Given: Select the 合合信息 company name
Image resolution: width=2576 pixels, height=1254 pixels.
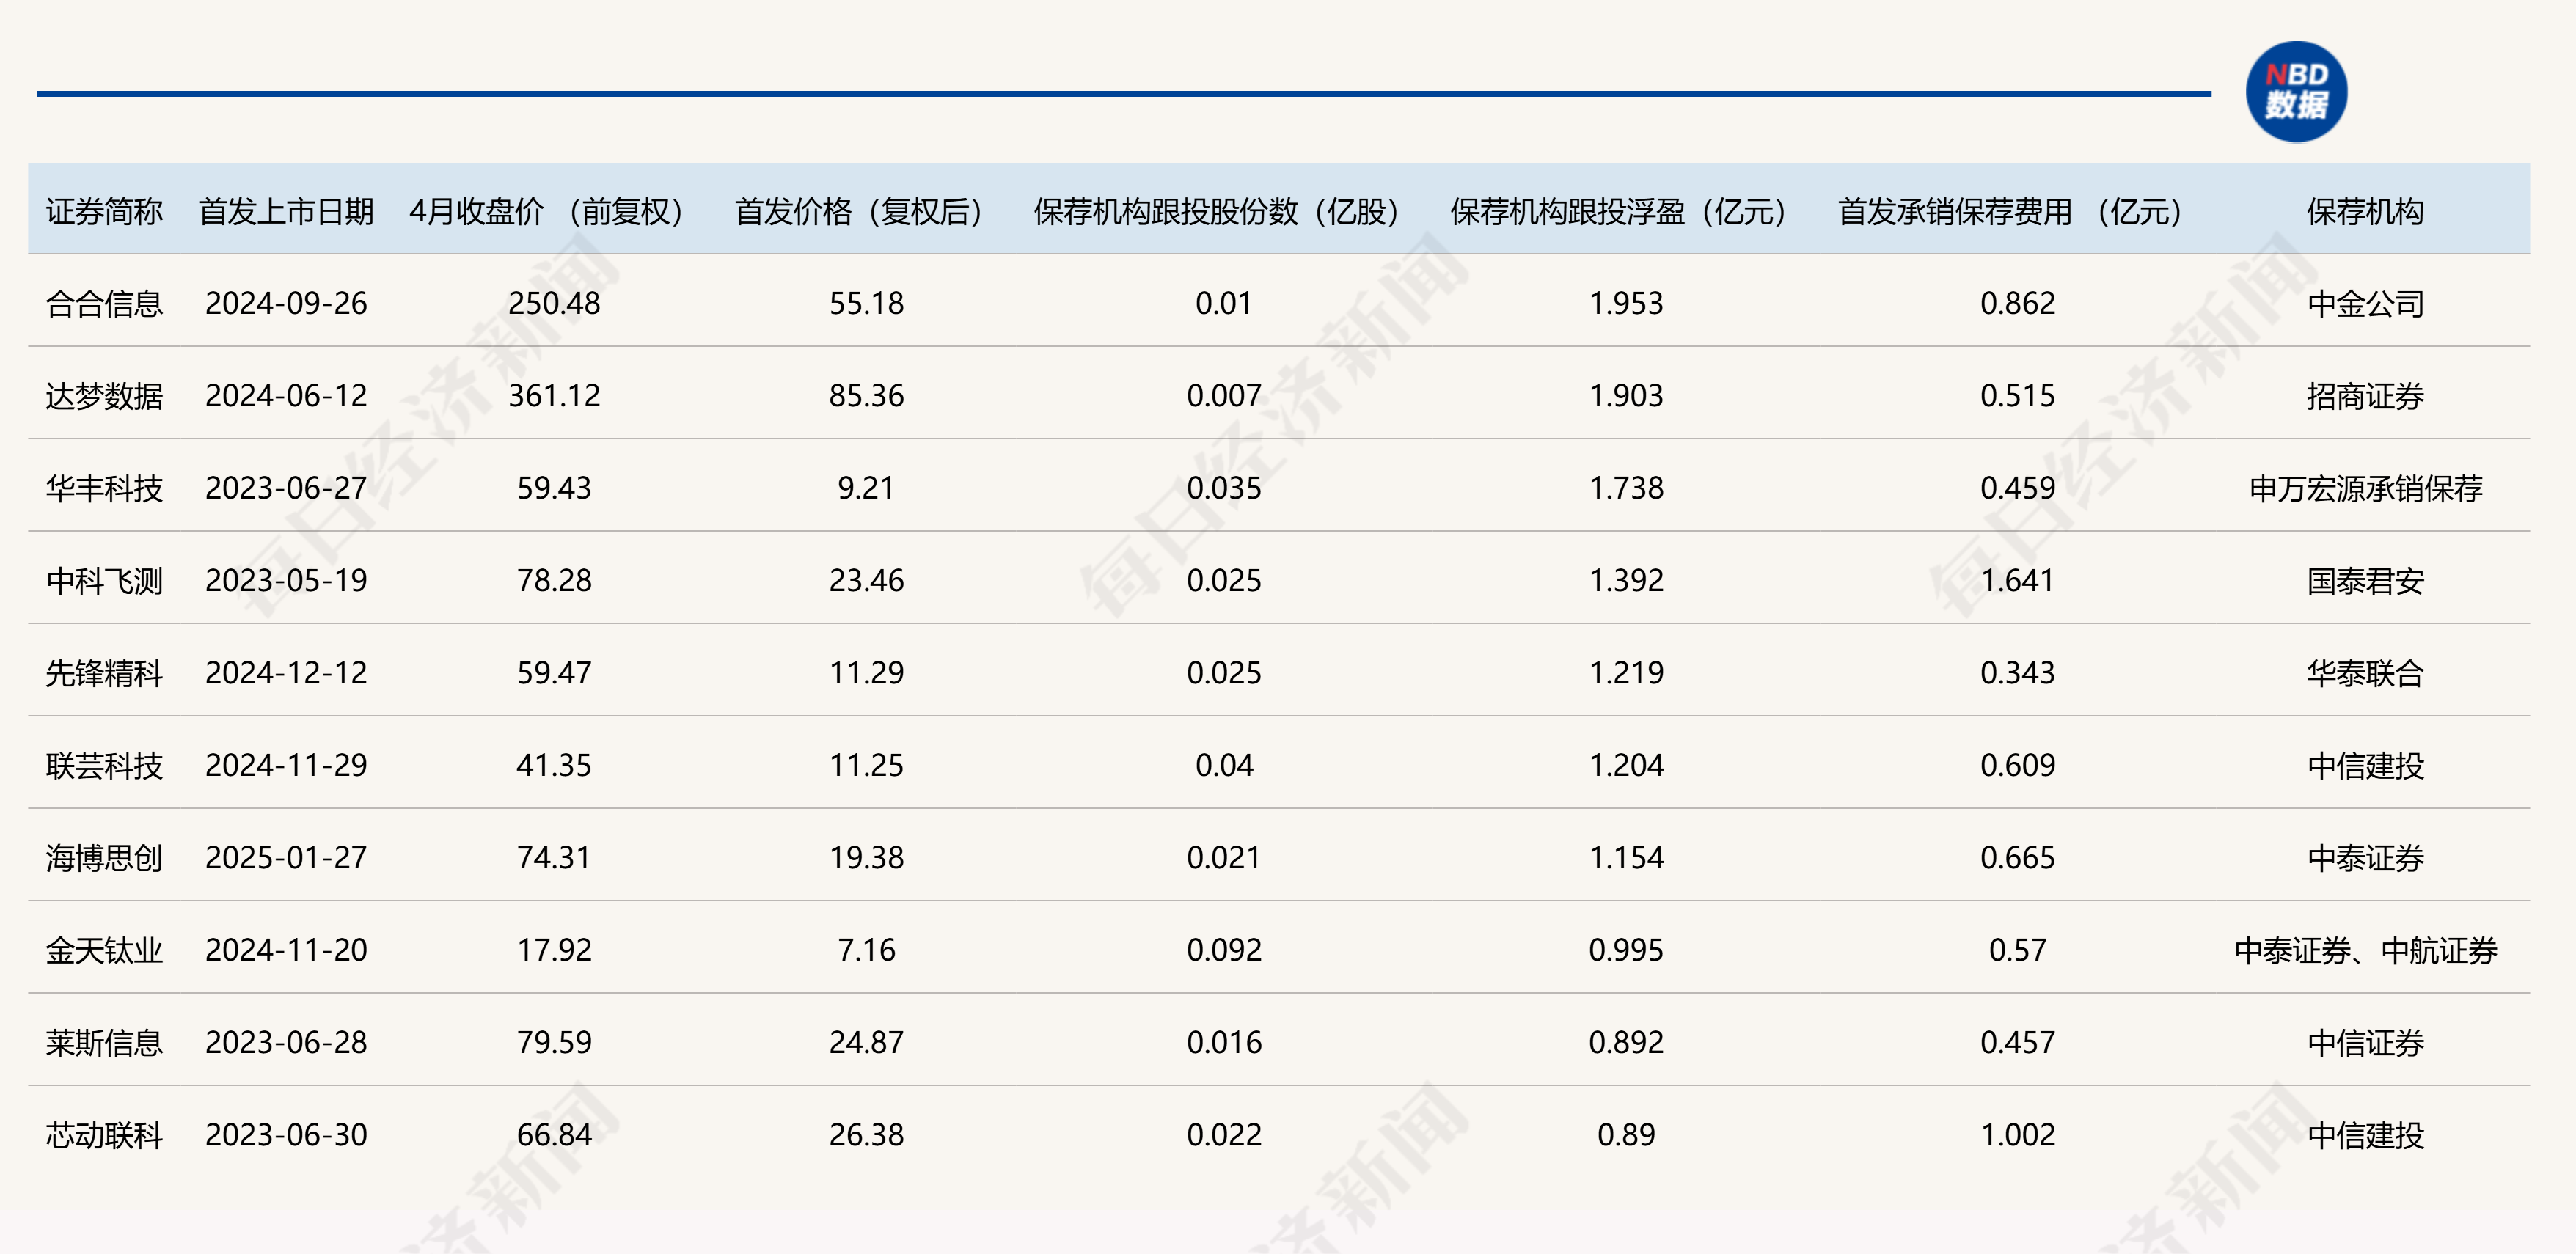Looking at the screenshot, I should (105, 303).
